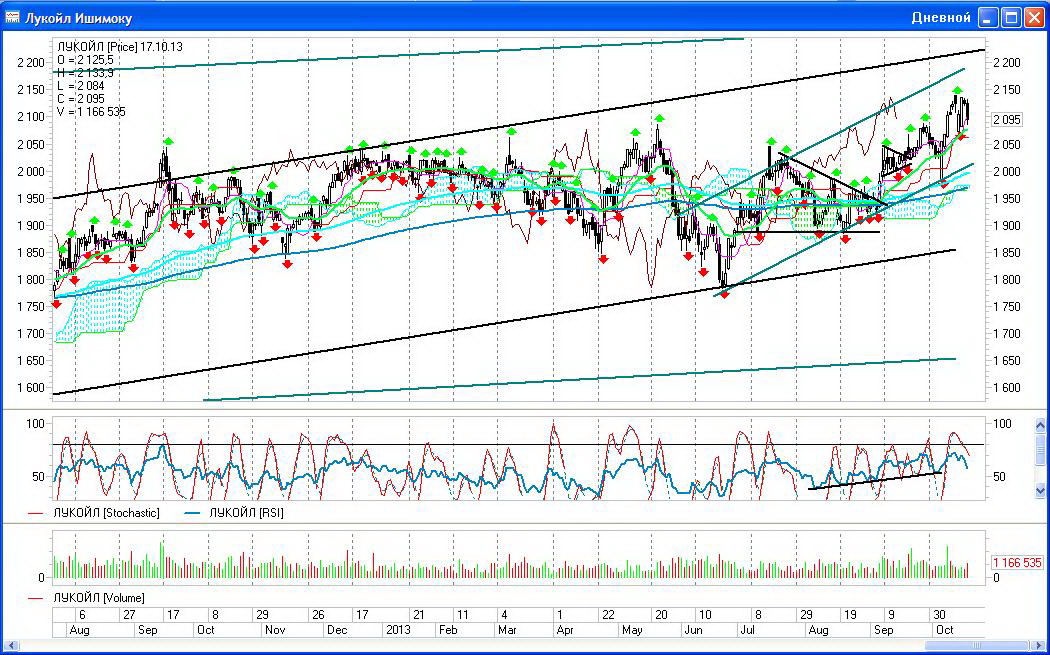1050x655 pixels.
Task: Click the C = 2 095 close value
Action: pos(81,99)
